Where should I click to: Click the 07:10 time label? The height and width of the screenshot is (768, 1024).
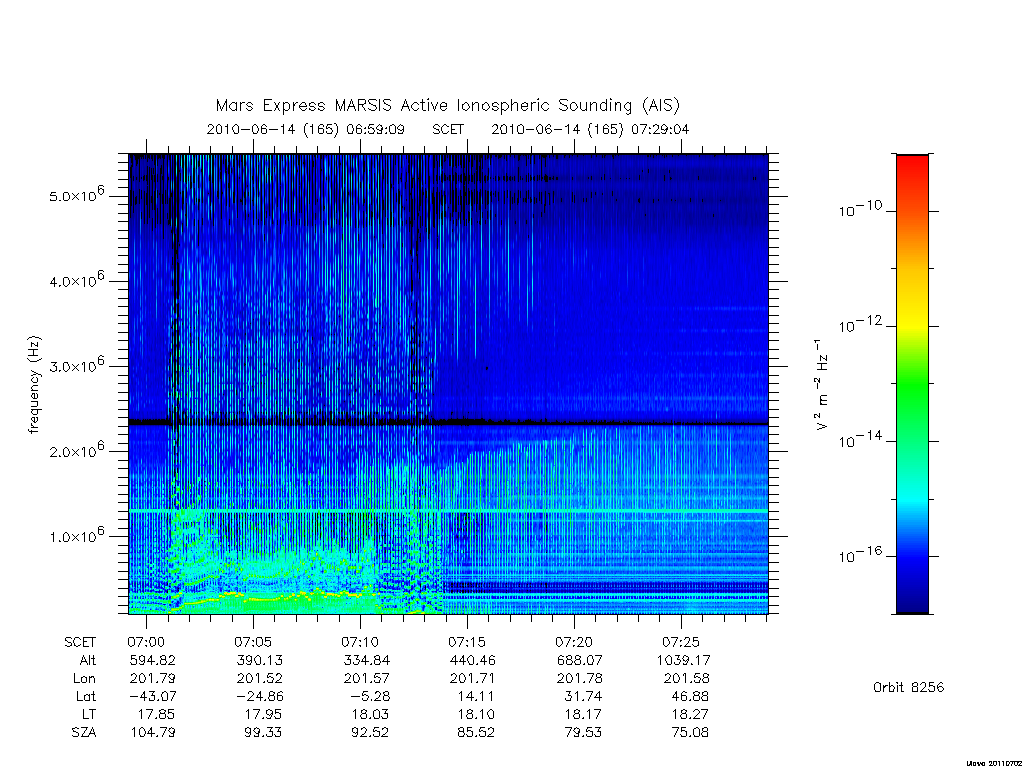pyautogui.click(x=360, y=642)
